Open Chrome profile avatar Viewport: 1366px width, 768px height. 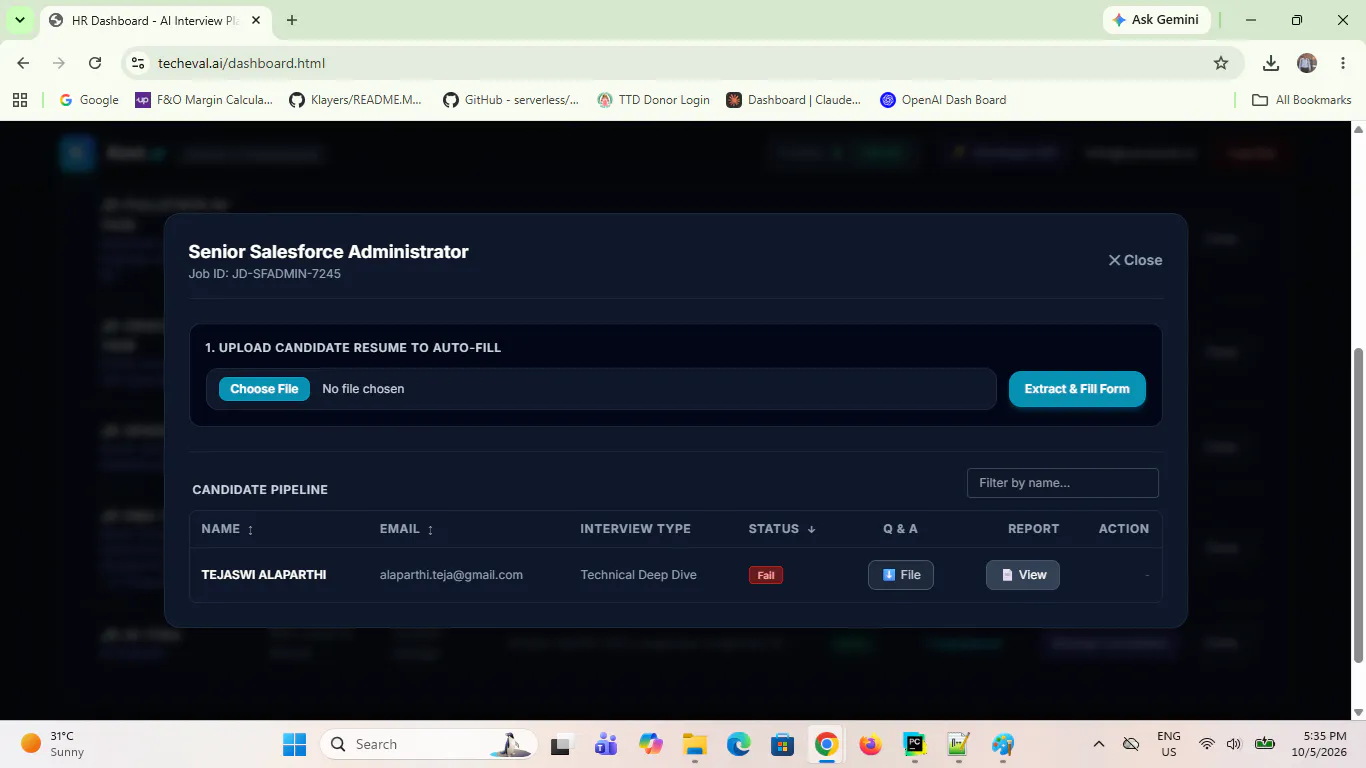(1307, 63)
